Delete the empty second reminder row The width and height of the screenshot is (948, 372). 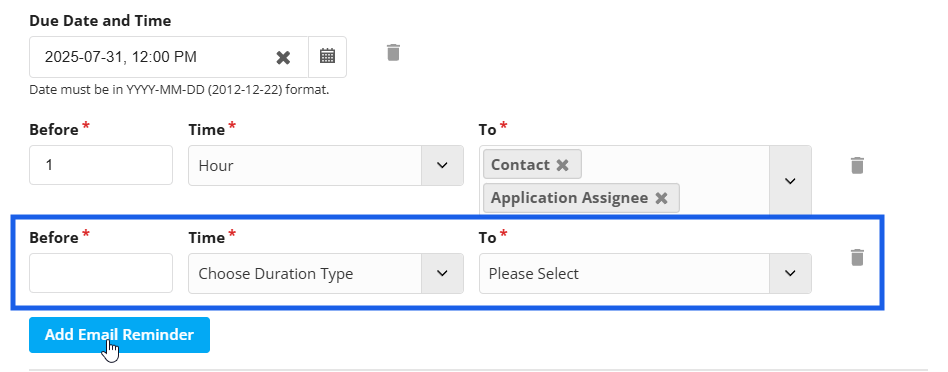point(857,257)
